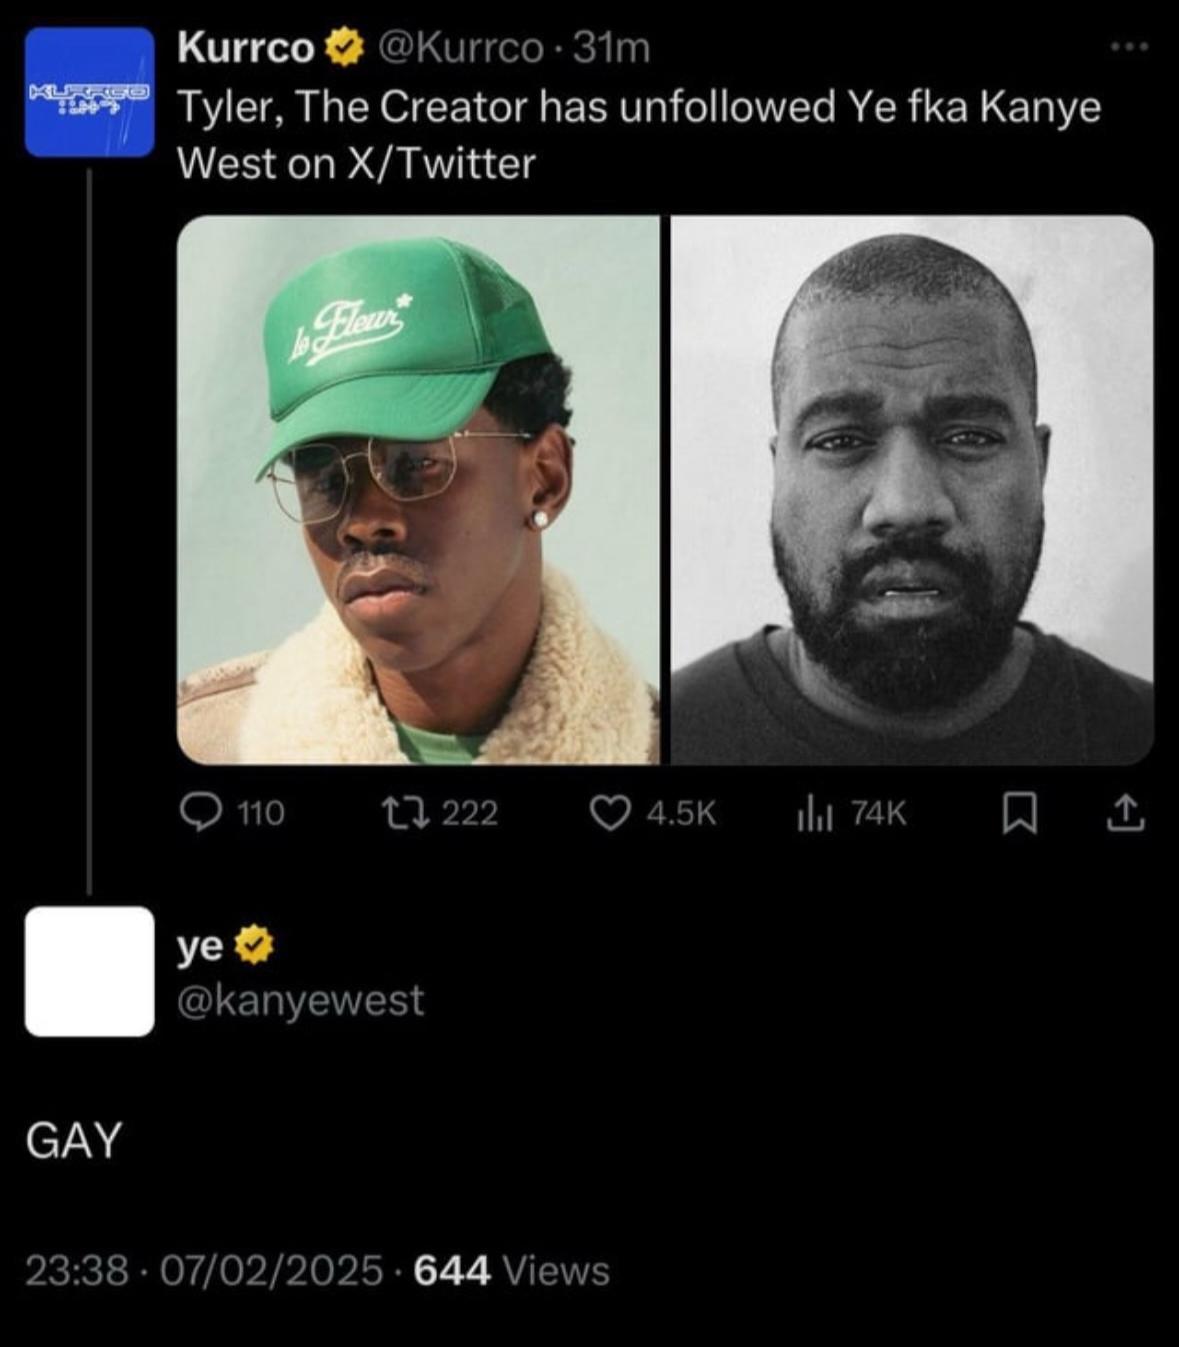The height and width of the screenshot is (1347, 1179).
Task: Open the left photo with the green cap
Action: coord(418,490)
